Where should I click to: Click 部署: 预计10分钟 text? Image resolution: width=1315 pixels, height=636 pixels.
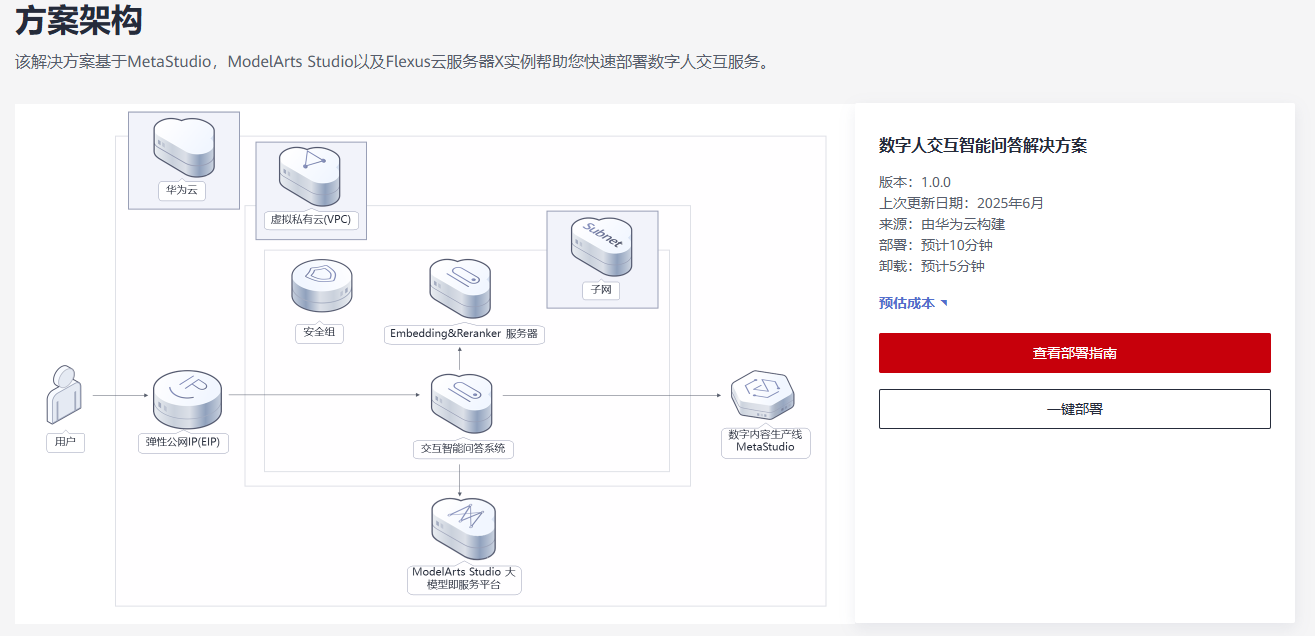coord(936,245)
